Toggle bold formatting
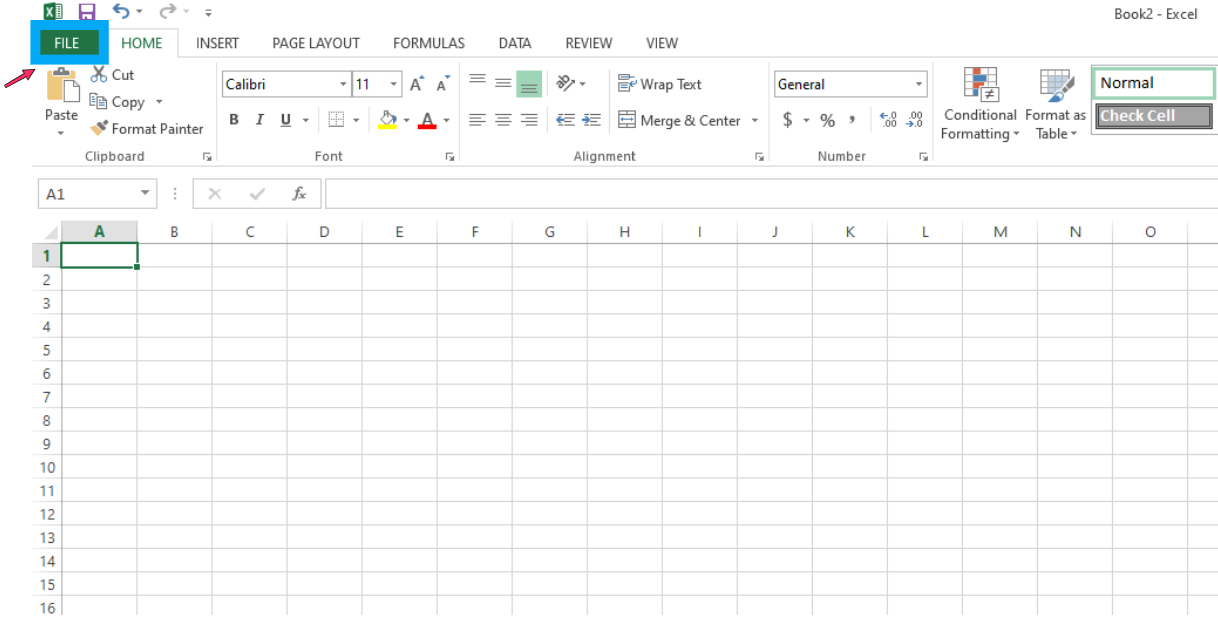 pos(233,119)
